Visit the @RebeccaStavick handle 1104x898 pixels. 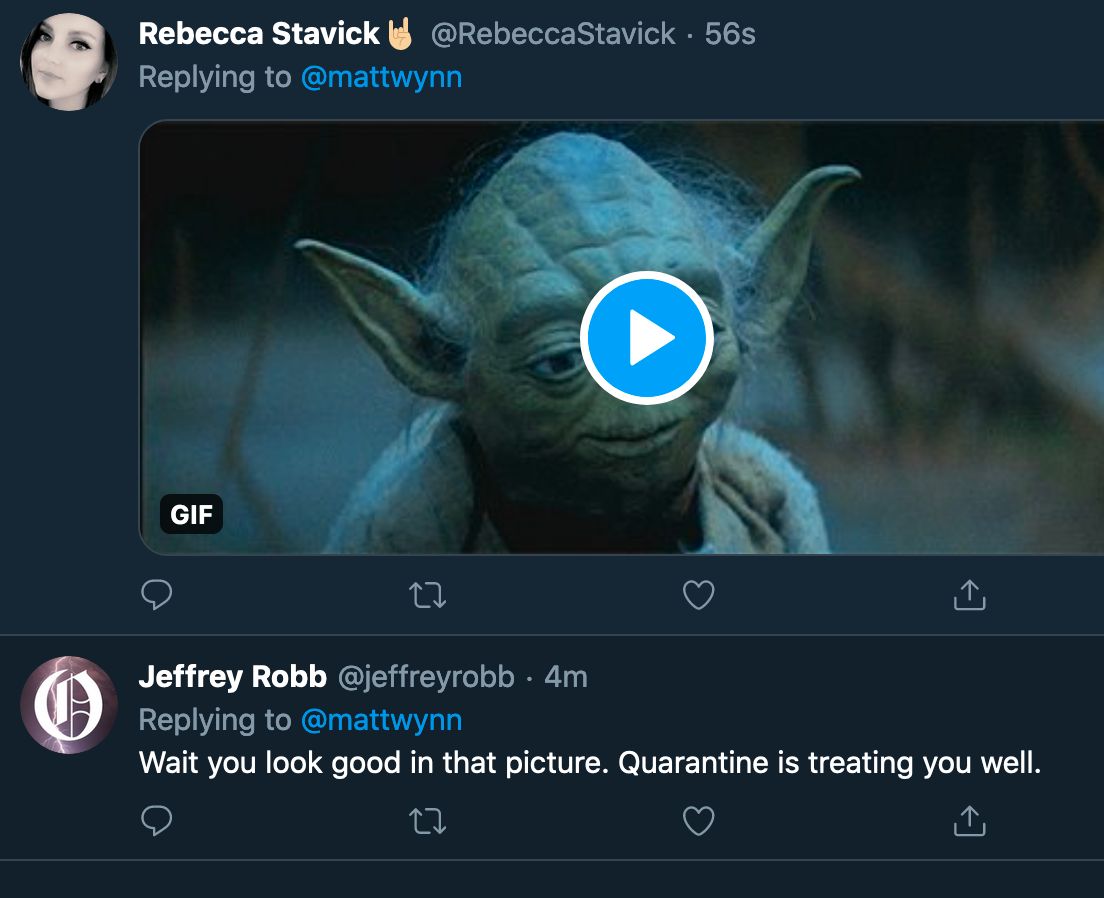pos(553,34)
